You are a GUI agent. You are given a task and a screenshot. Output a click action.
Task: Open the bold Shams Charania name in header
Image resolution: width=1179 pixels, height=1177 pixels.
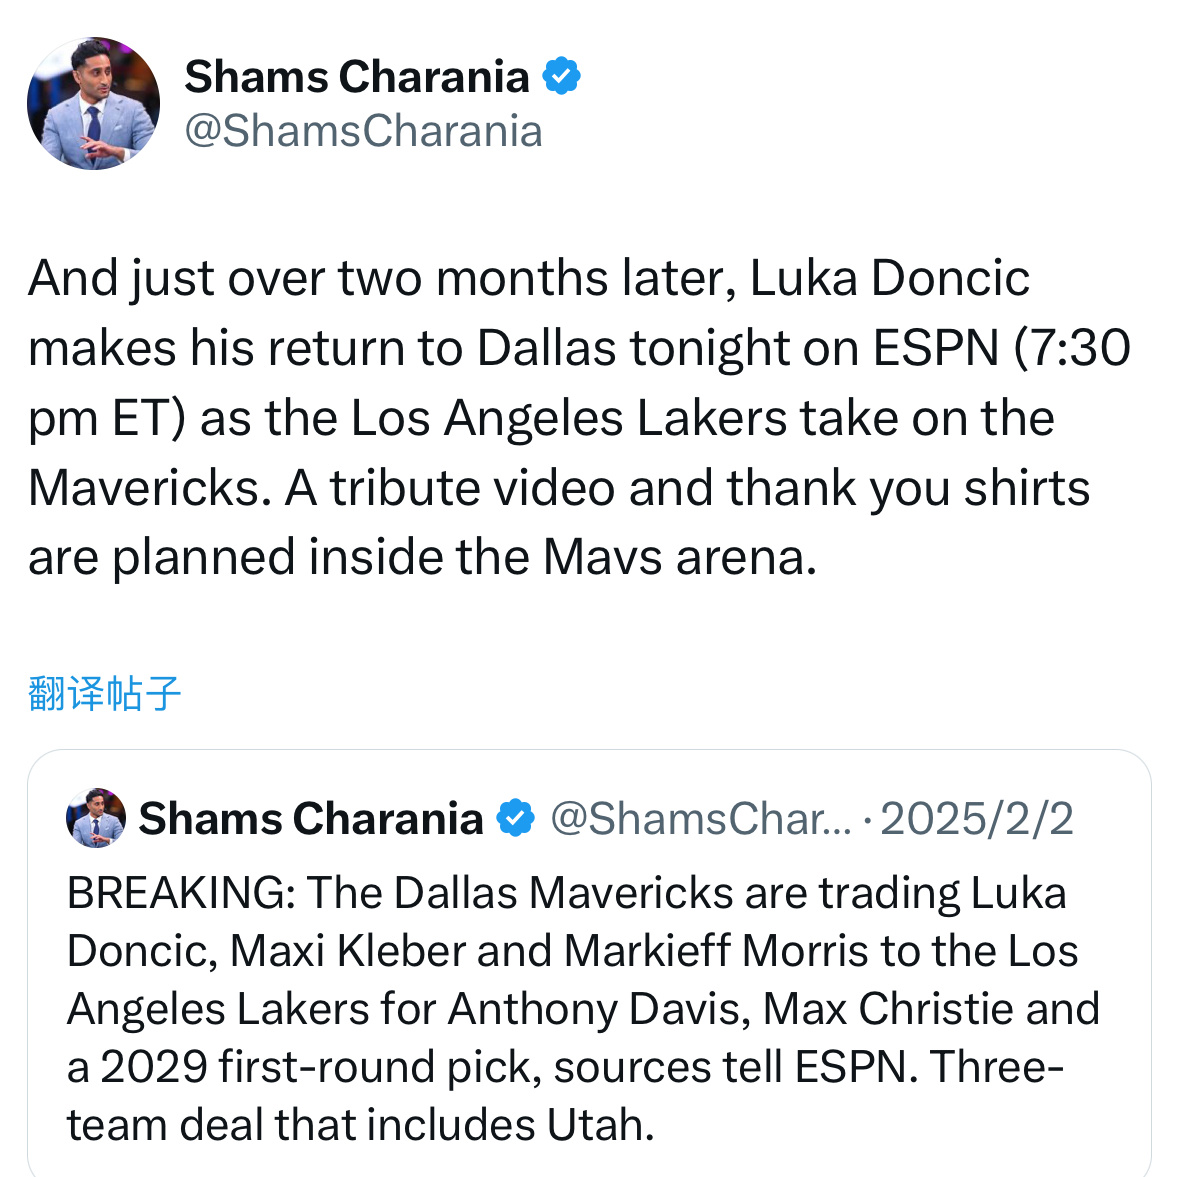(x=357, y=77)
